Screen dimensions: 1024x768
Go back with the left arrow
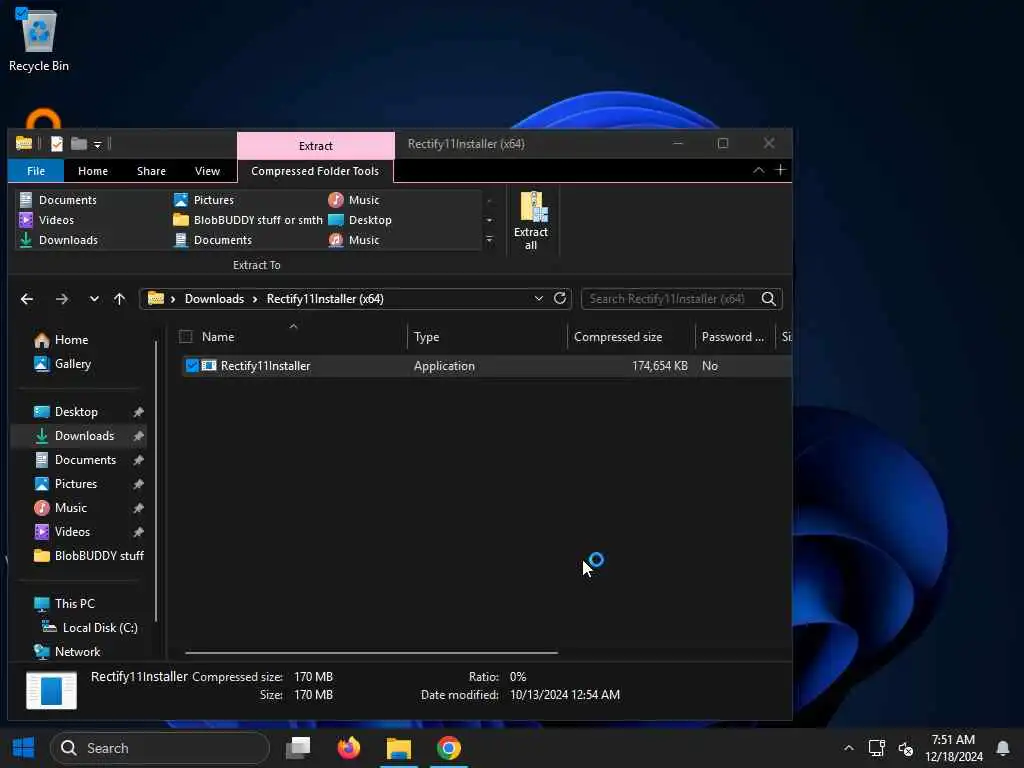pos(27,299)
